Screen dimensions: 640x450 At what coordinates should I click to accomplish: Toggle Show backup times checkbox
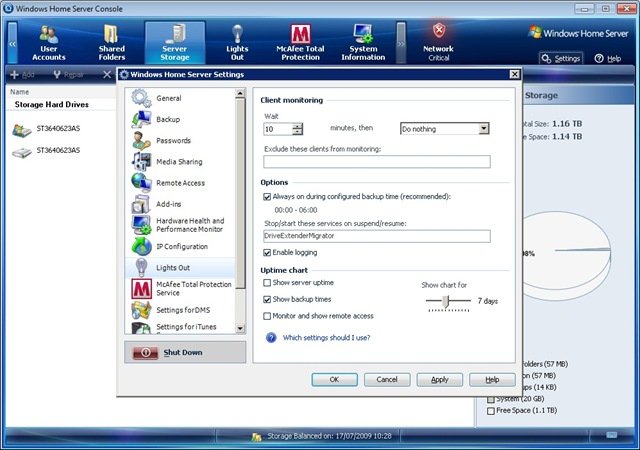pos(267,299)
